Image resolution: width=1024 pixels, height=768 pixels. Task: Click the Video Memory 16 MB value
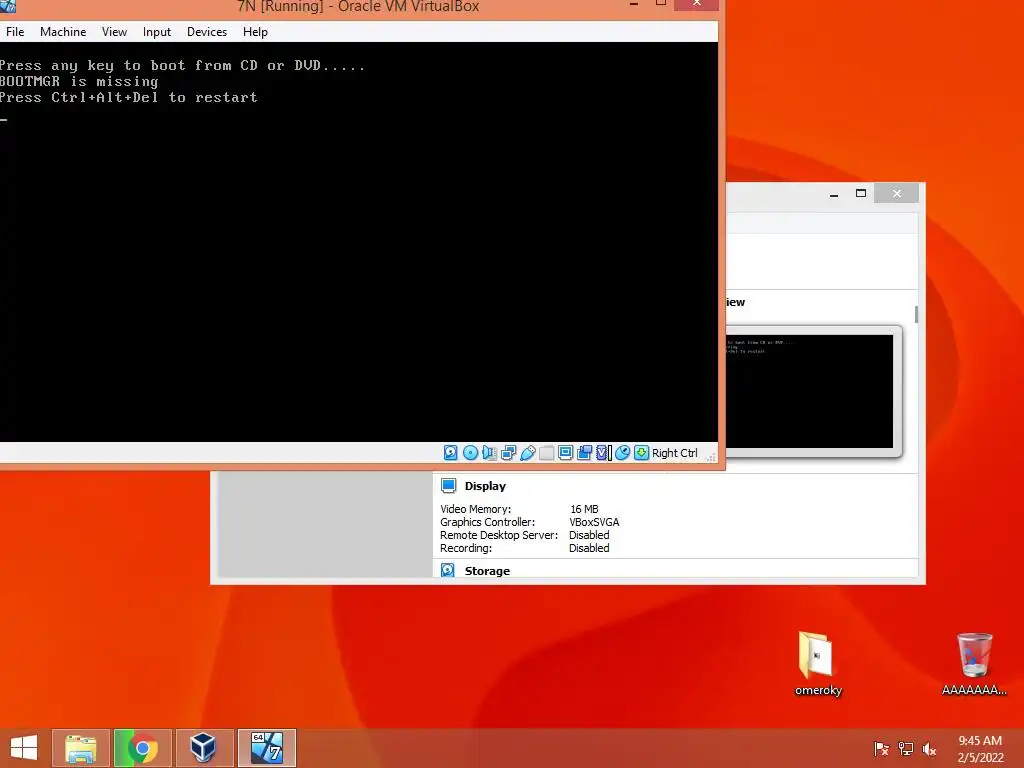click(584, 509)
